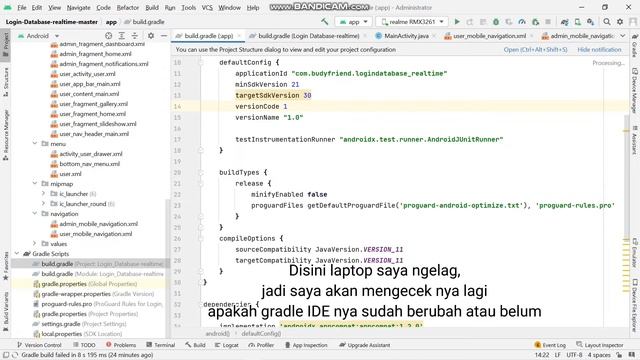The image size is (640, 360).
Task: Open the File menu
Action: pyautogui.click(x=22, y=7)
